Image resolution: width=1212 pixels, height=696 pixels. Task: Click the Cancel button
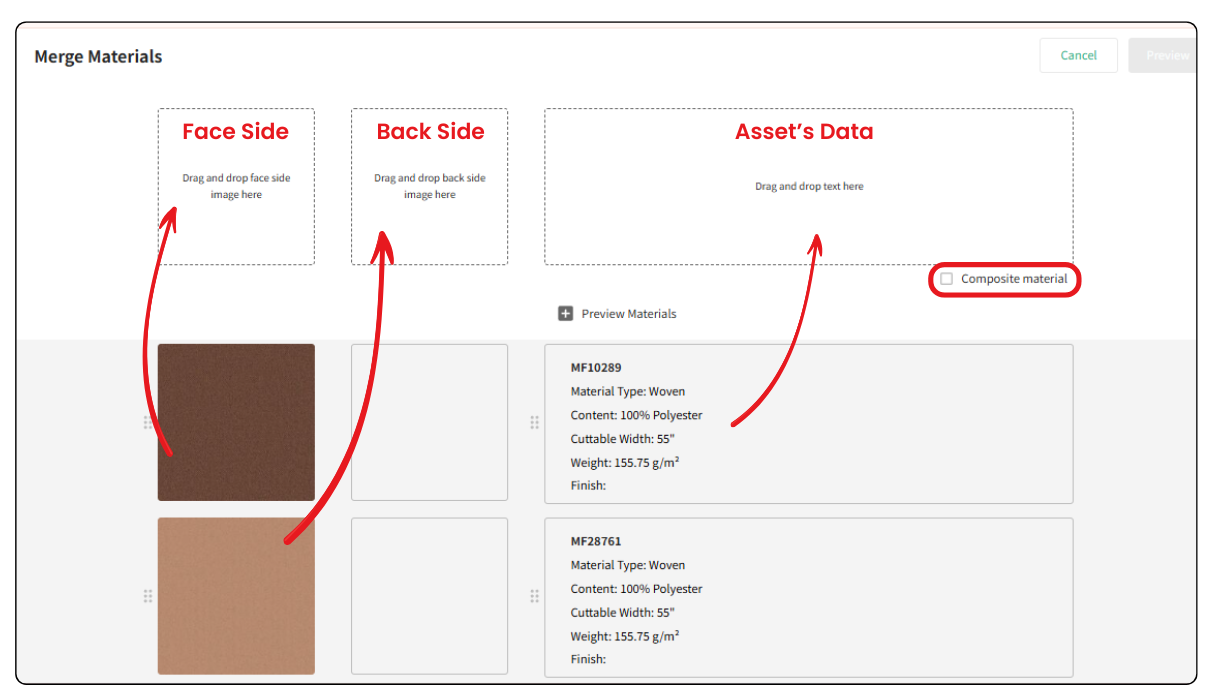(x=1079, y=55)
